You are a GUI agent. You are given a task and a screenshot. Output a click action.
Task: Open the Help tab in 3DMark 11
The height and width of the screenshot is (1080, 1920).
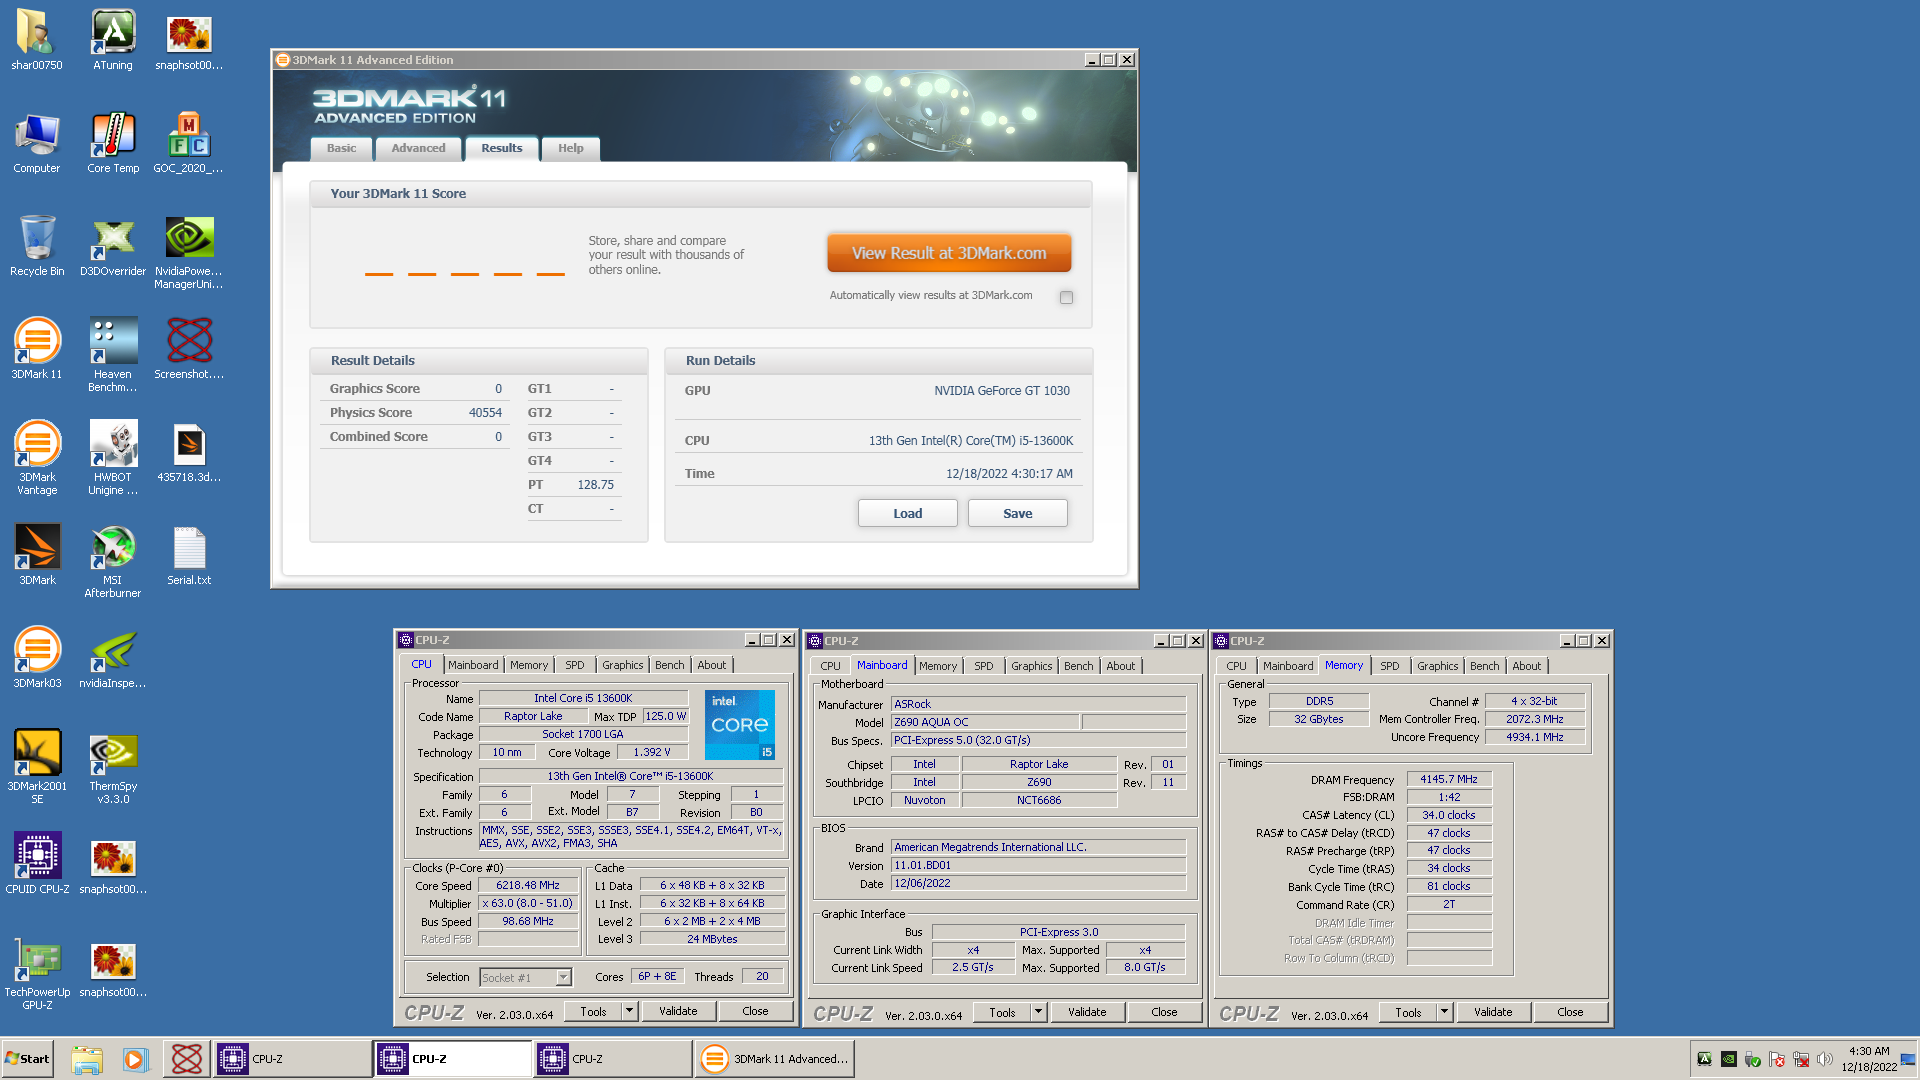[x=570, y=148]
